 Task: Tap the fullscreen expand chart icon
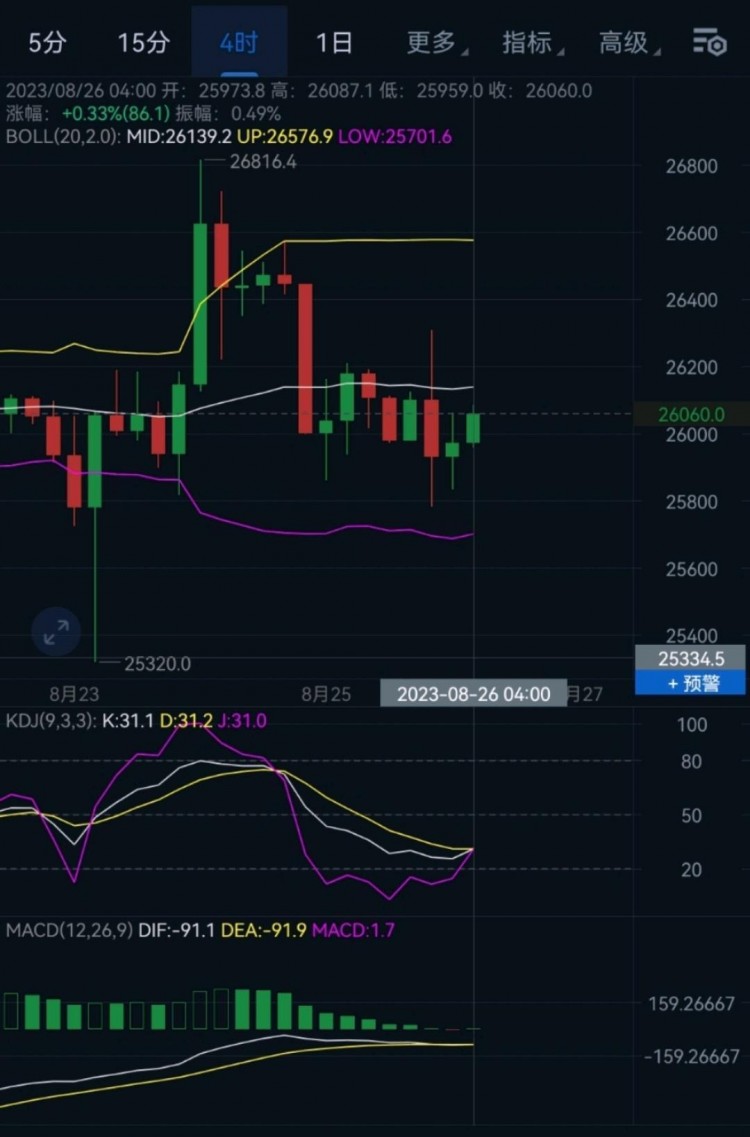pos(56,632)
